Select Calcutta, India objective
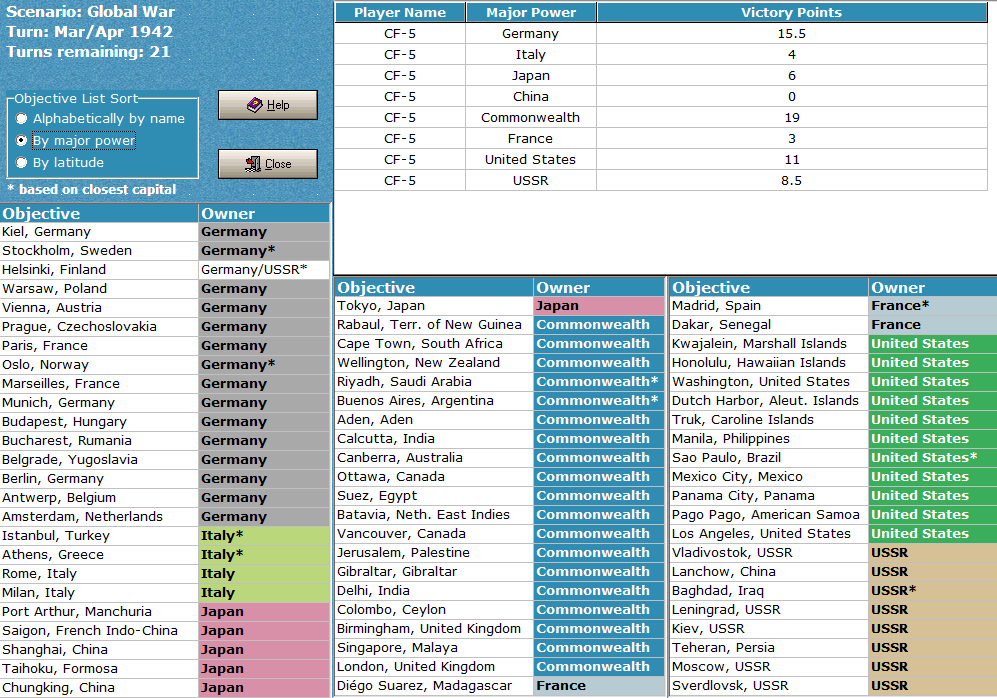Screen dimensions: 997x698 pos(434,439)
